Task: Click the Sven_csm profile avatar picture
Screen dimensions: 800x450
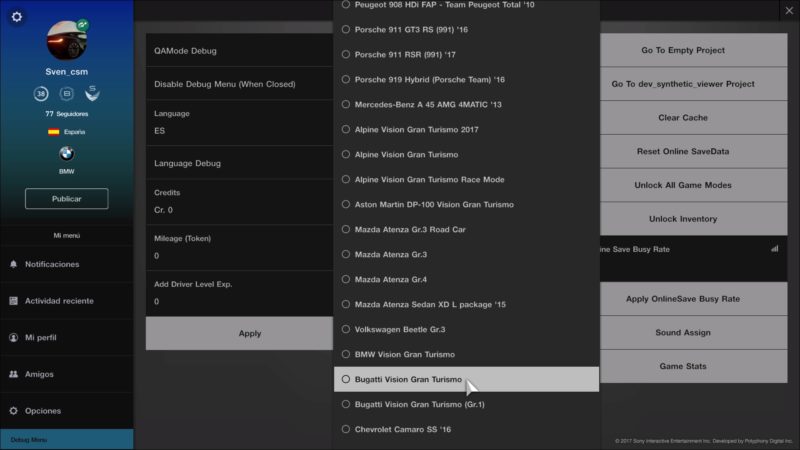Action: click(66, 41)
